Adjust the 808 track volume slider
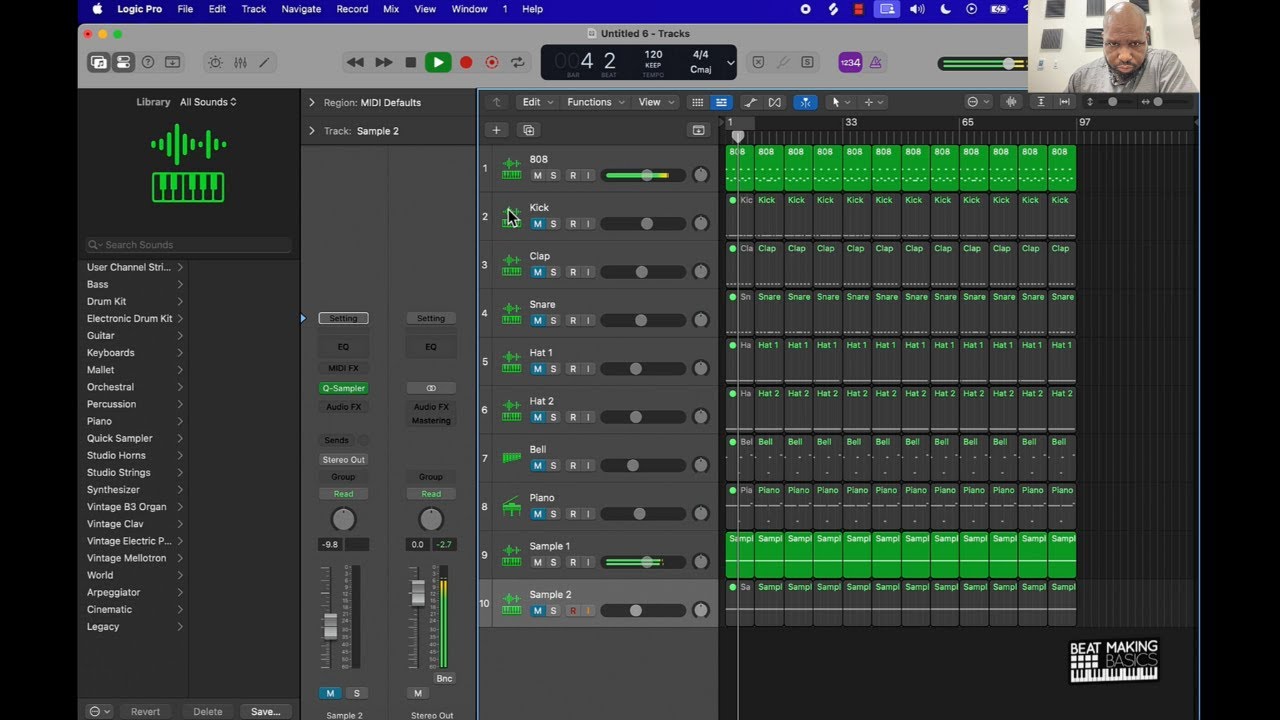This screenshot has width=1280, height=720. (645, 175)
